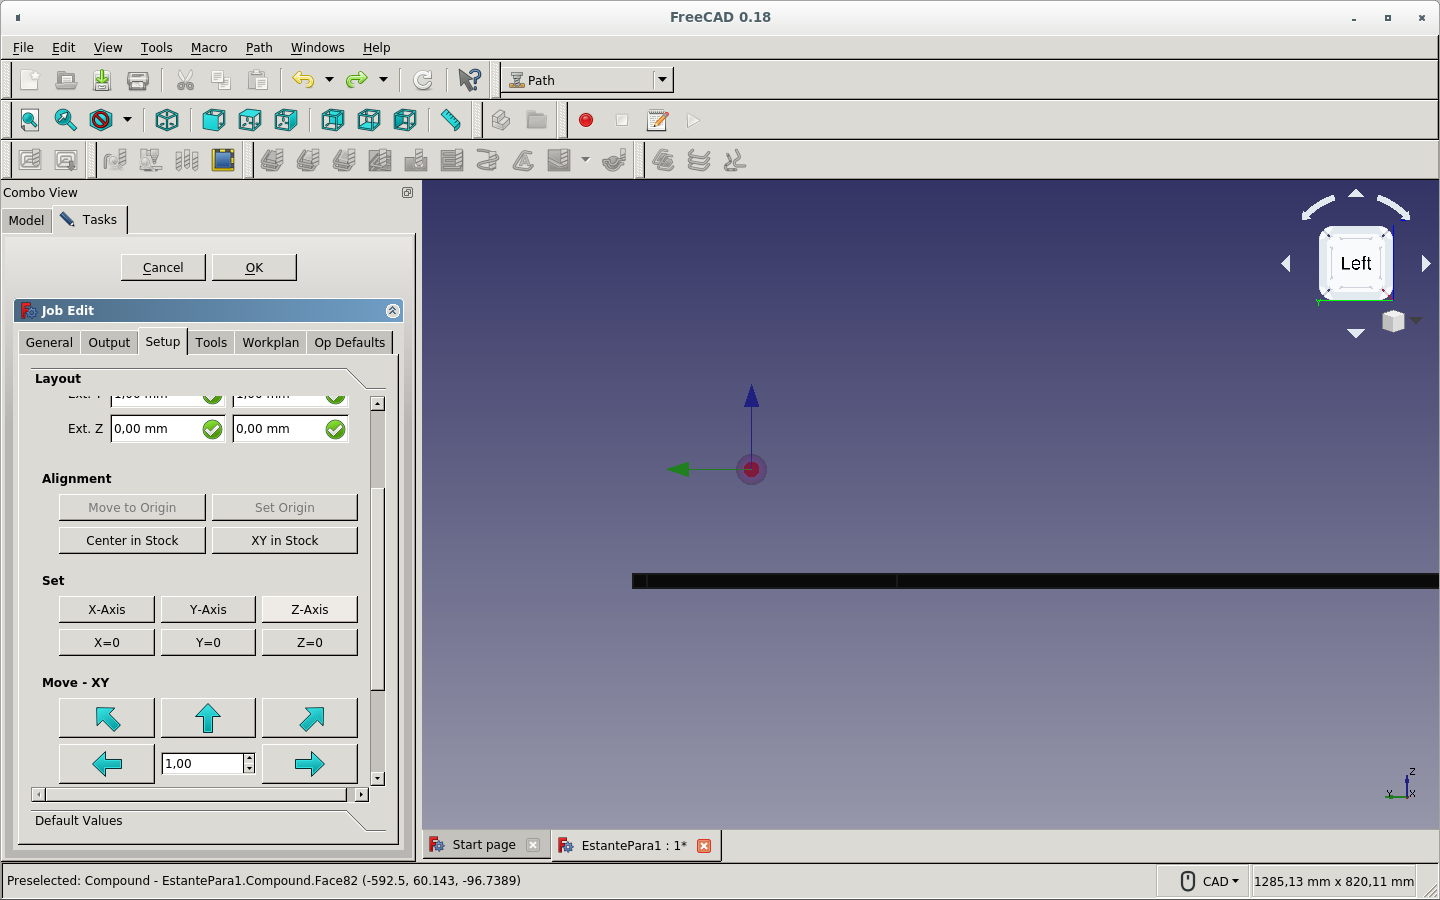Click the Helix operation icon
1440x900 pixels.
click(487, 160)
